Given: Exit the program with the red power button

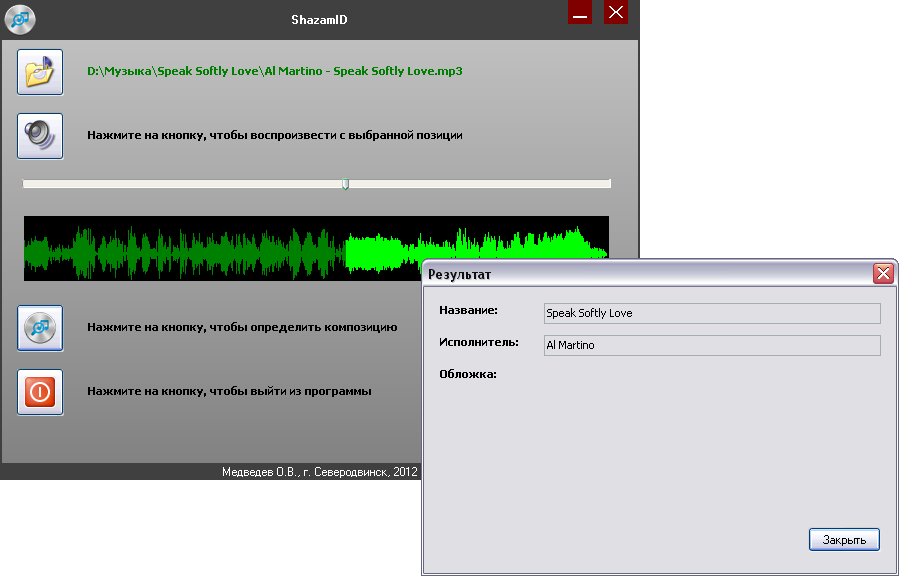Looking at the screenshot, I should (x=40, y=392).
